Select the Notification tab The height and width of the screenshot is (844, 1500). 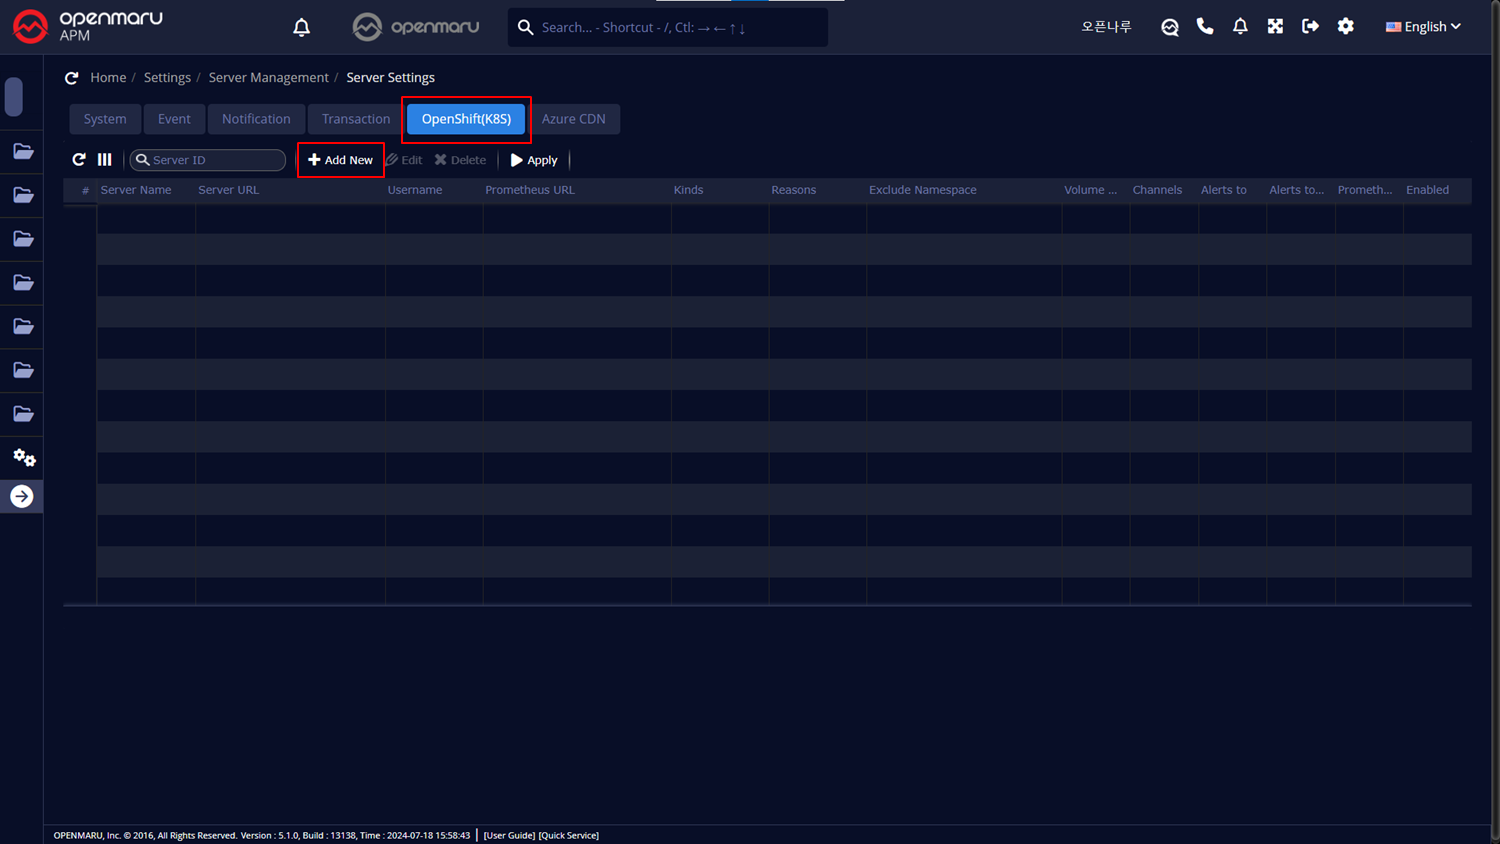coord(256,119)
